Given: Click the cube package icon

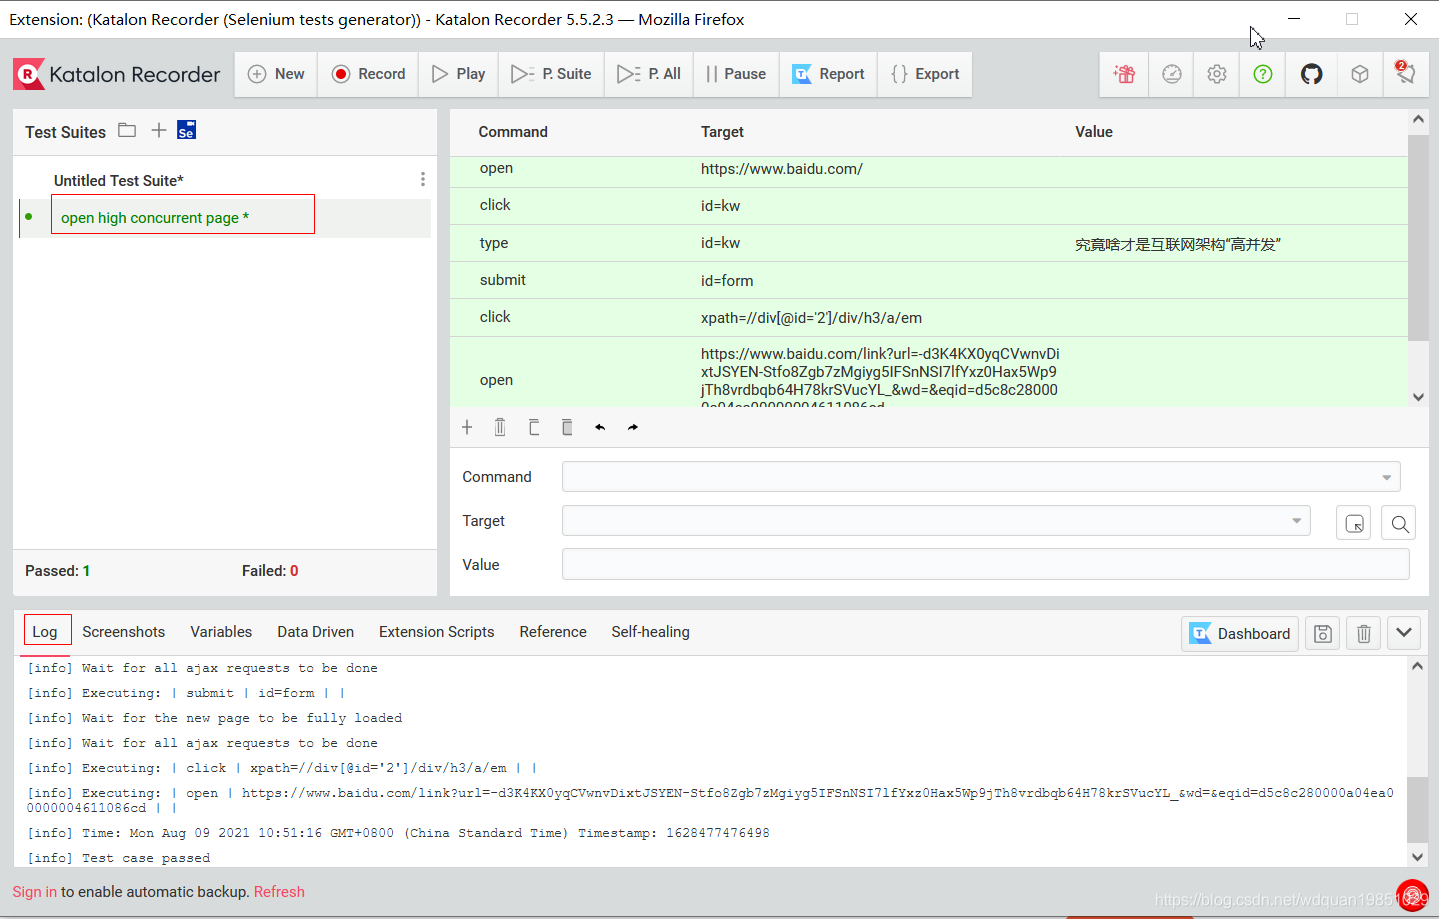Looking at the screenshot, I should pyautogui.click(x=1360, y=74).
